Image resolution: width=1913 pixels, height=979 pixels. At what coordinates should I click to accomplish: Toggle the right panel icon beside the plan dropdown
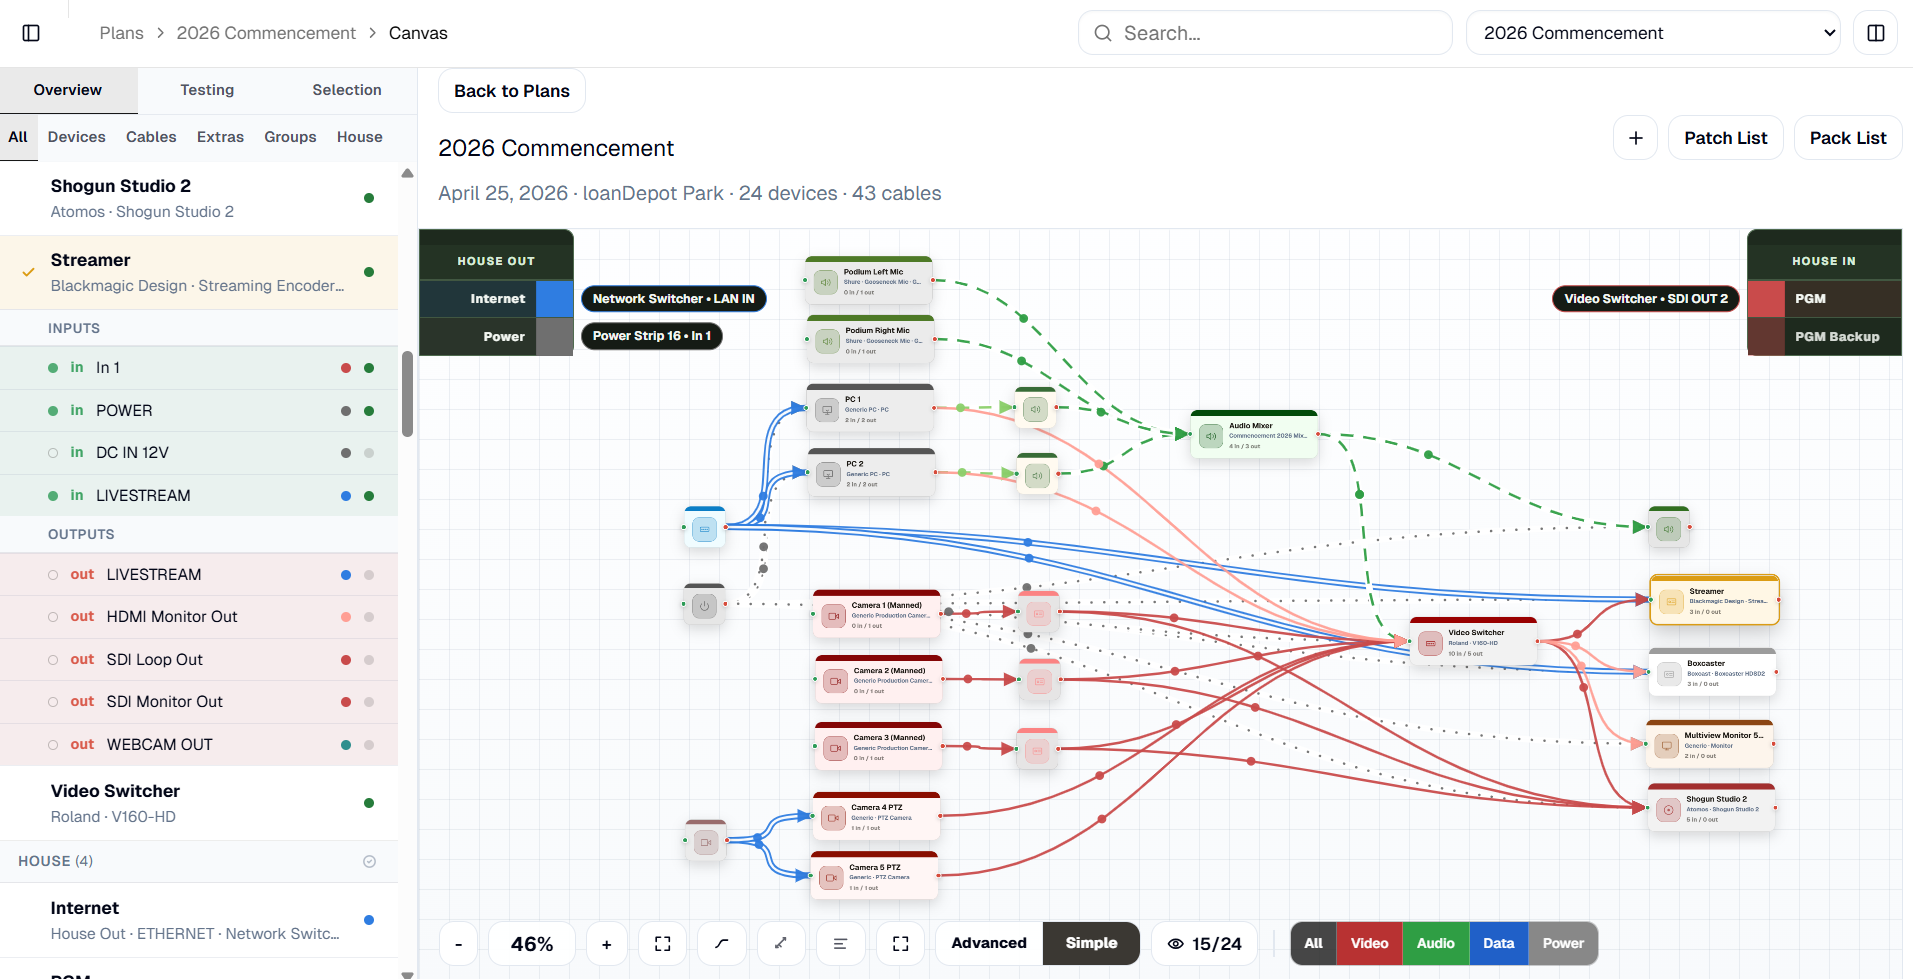point(1876,33)
